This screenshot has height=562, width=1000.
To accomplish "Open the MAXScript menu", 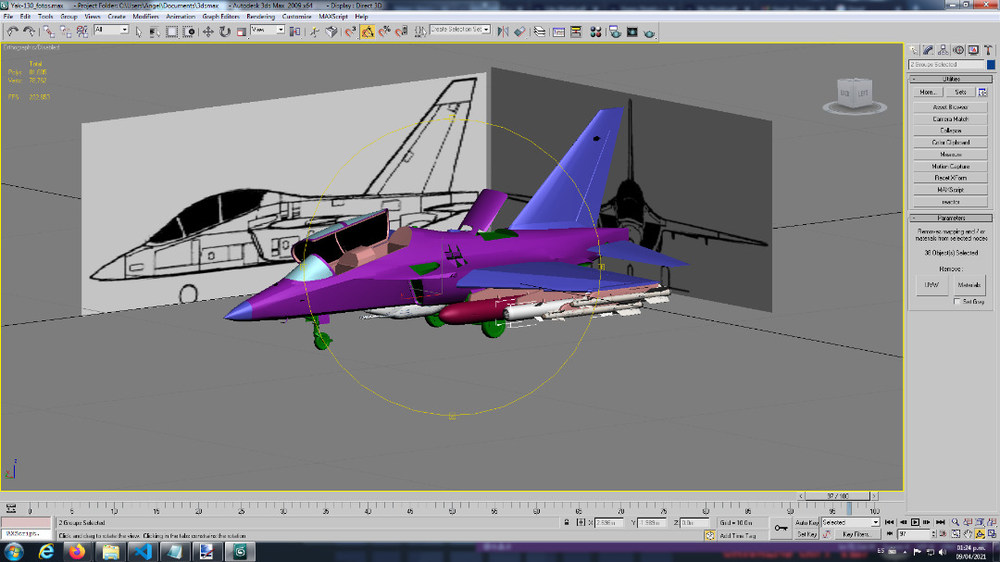I will tap(333, 16).
